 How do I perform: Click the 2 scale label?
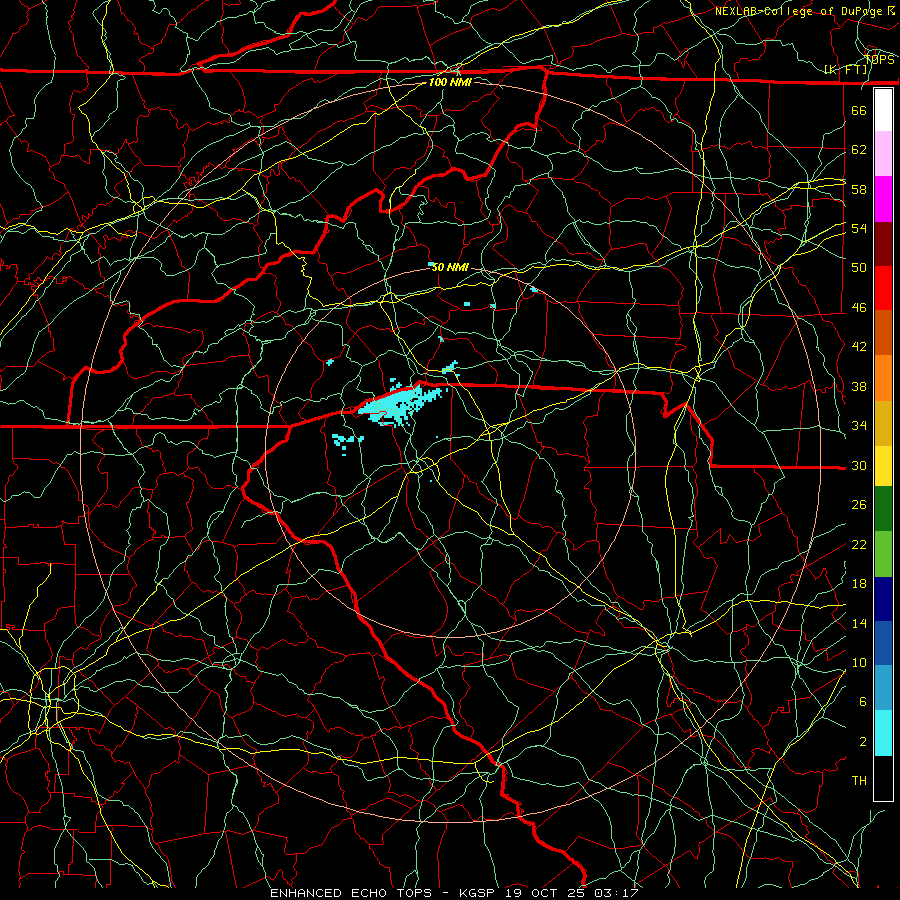click(x=863, y=742)
